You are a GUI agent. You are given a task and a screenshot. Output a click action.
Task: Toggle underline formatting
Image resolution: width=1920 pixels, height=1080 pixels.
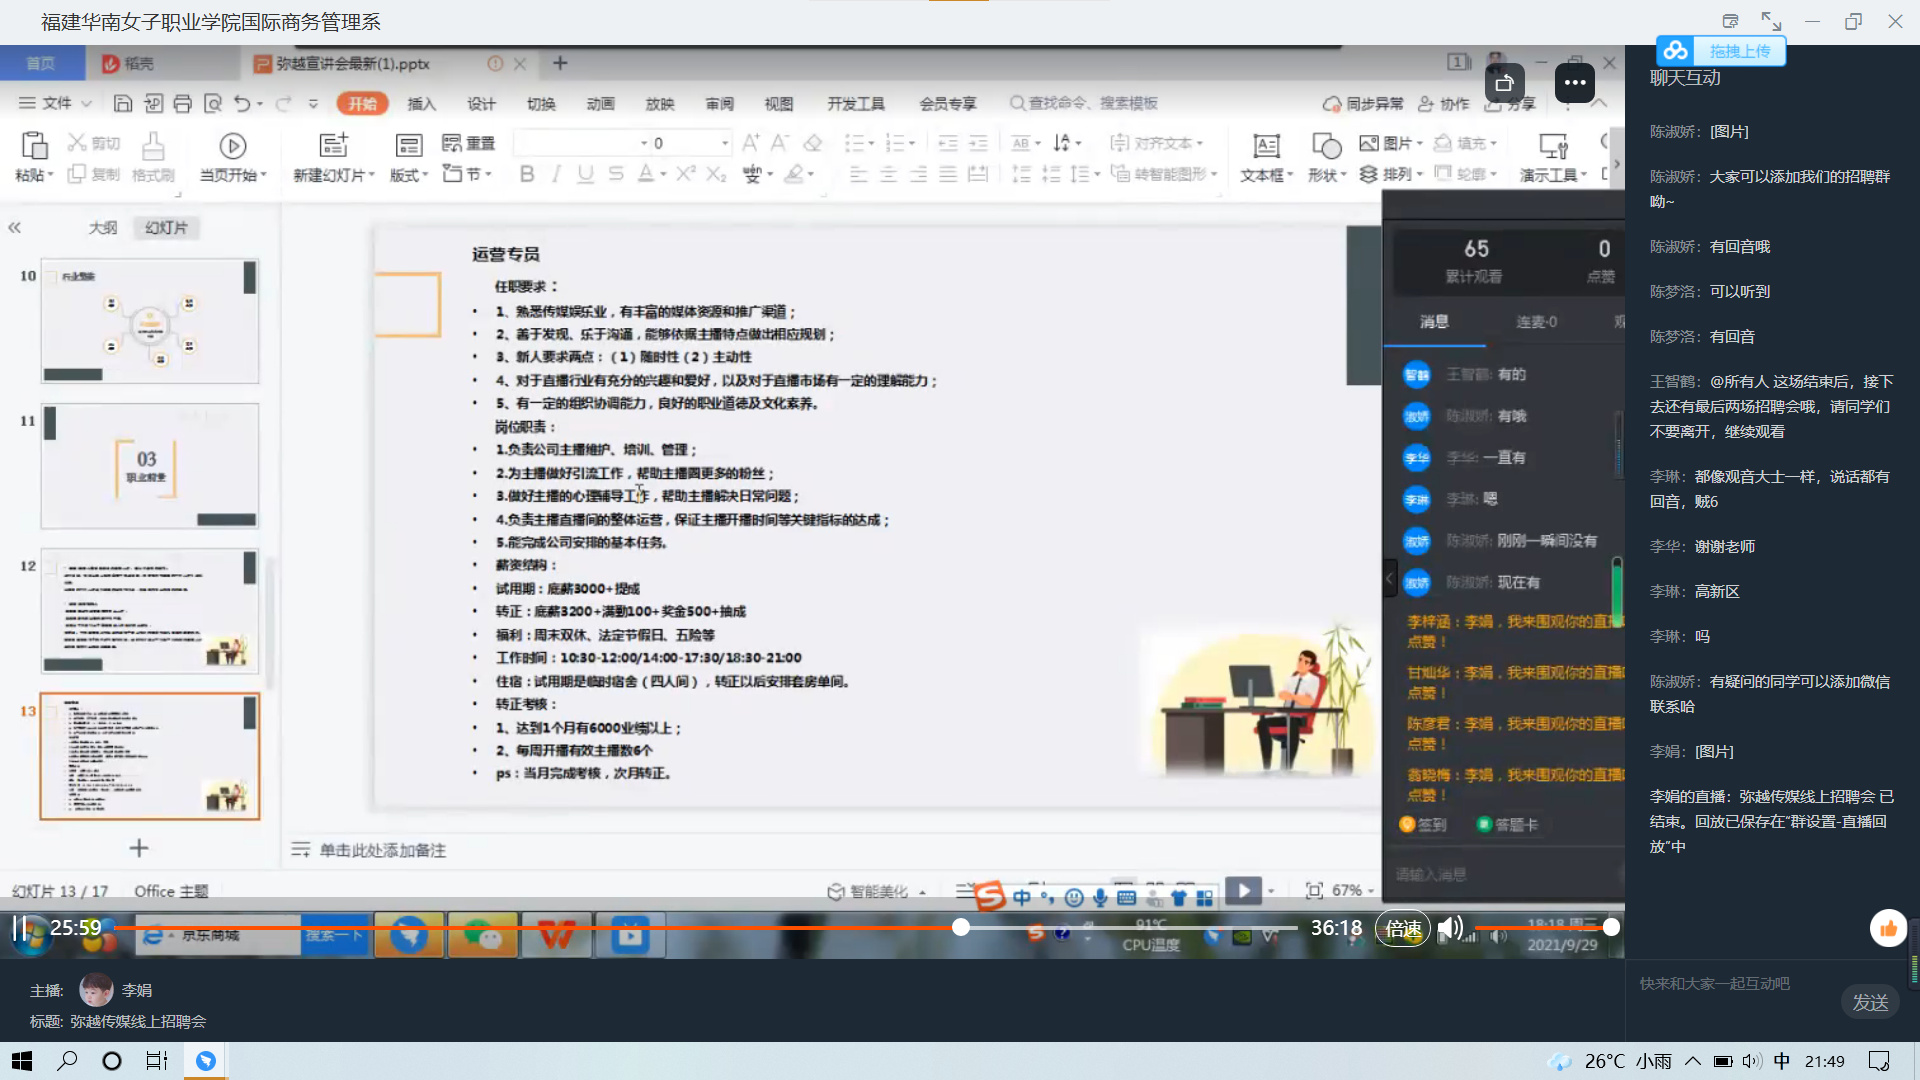[x=583, y=173]
